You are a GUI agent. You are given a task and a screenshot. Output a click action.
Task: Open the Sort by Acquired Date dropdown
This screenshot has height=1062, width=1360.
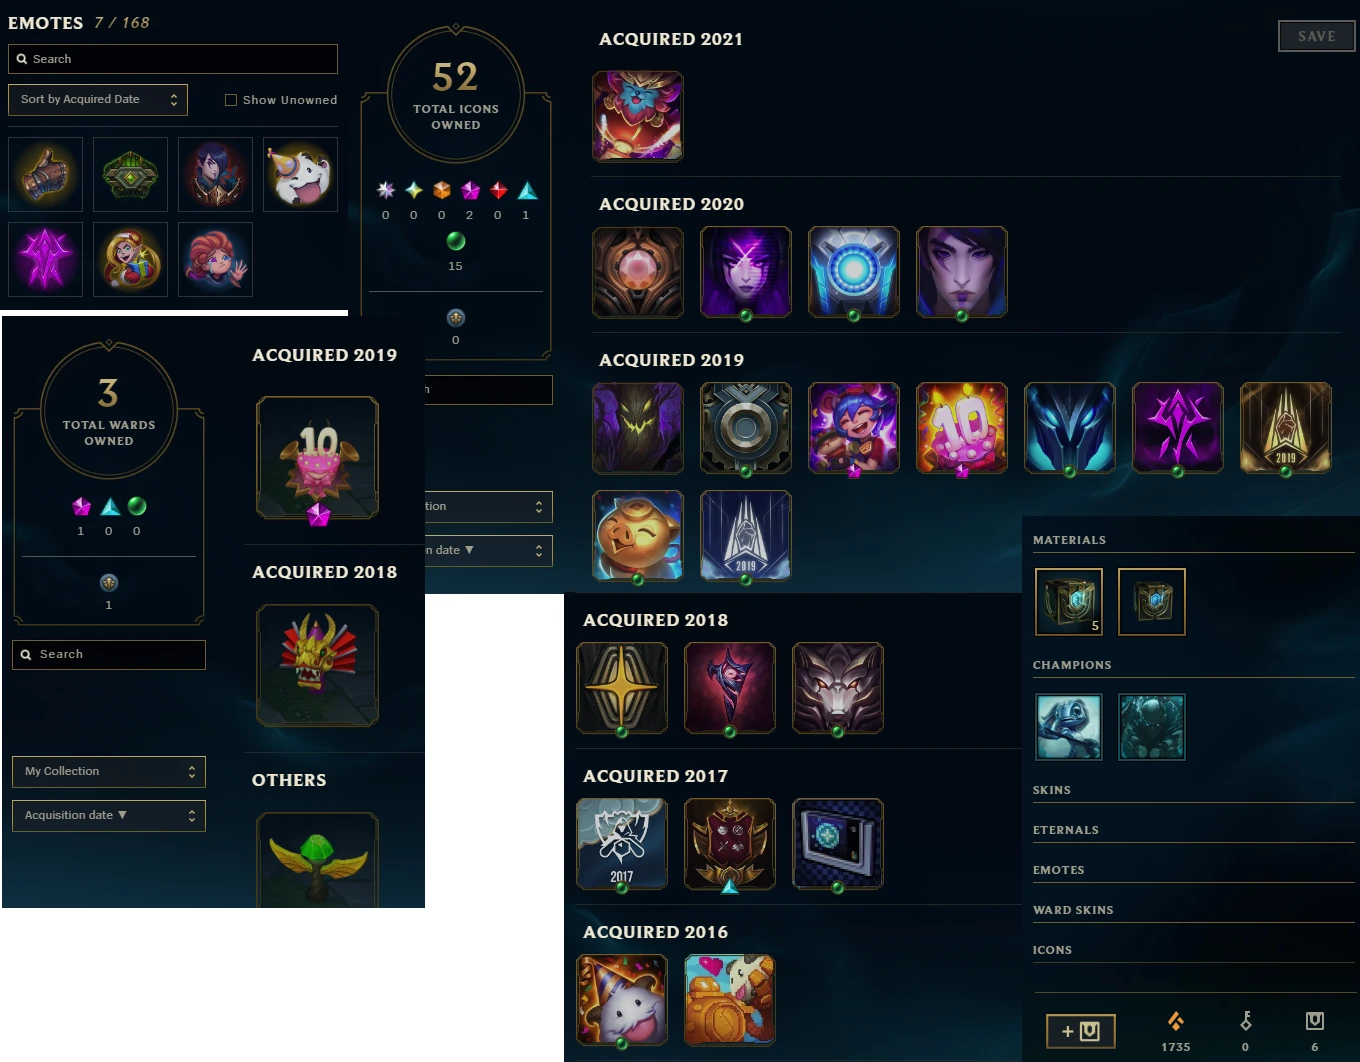click(x=98, y=99)
